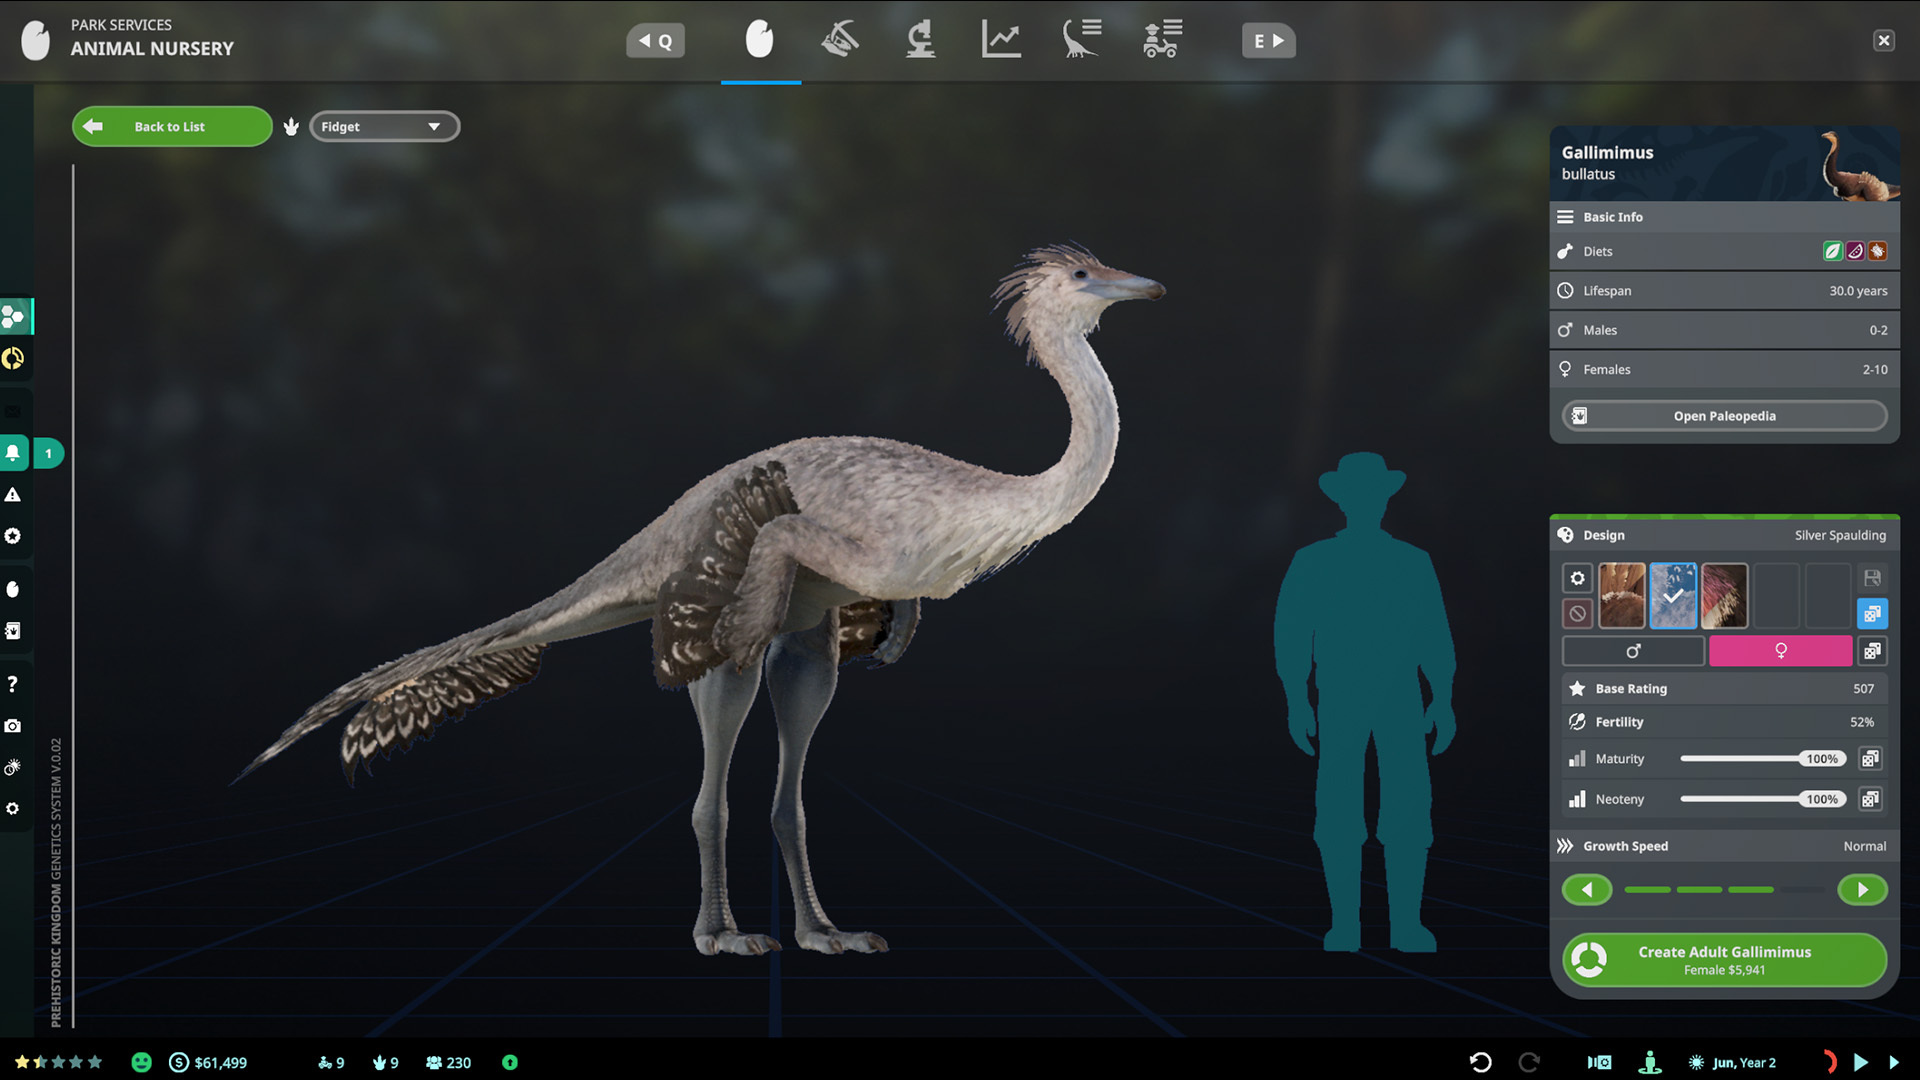Click the purple diet icon
The width and height of the screenshot is (1920, 1080).
pyautogui.click(x=1855, y=251)
